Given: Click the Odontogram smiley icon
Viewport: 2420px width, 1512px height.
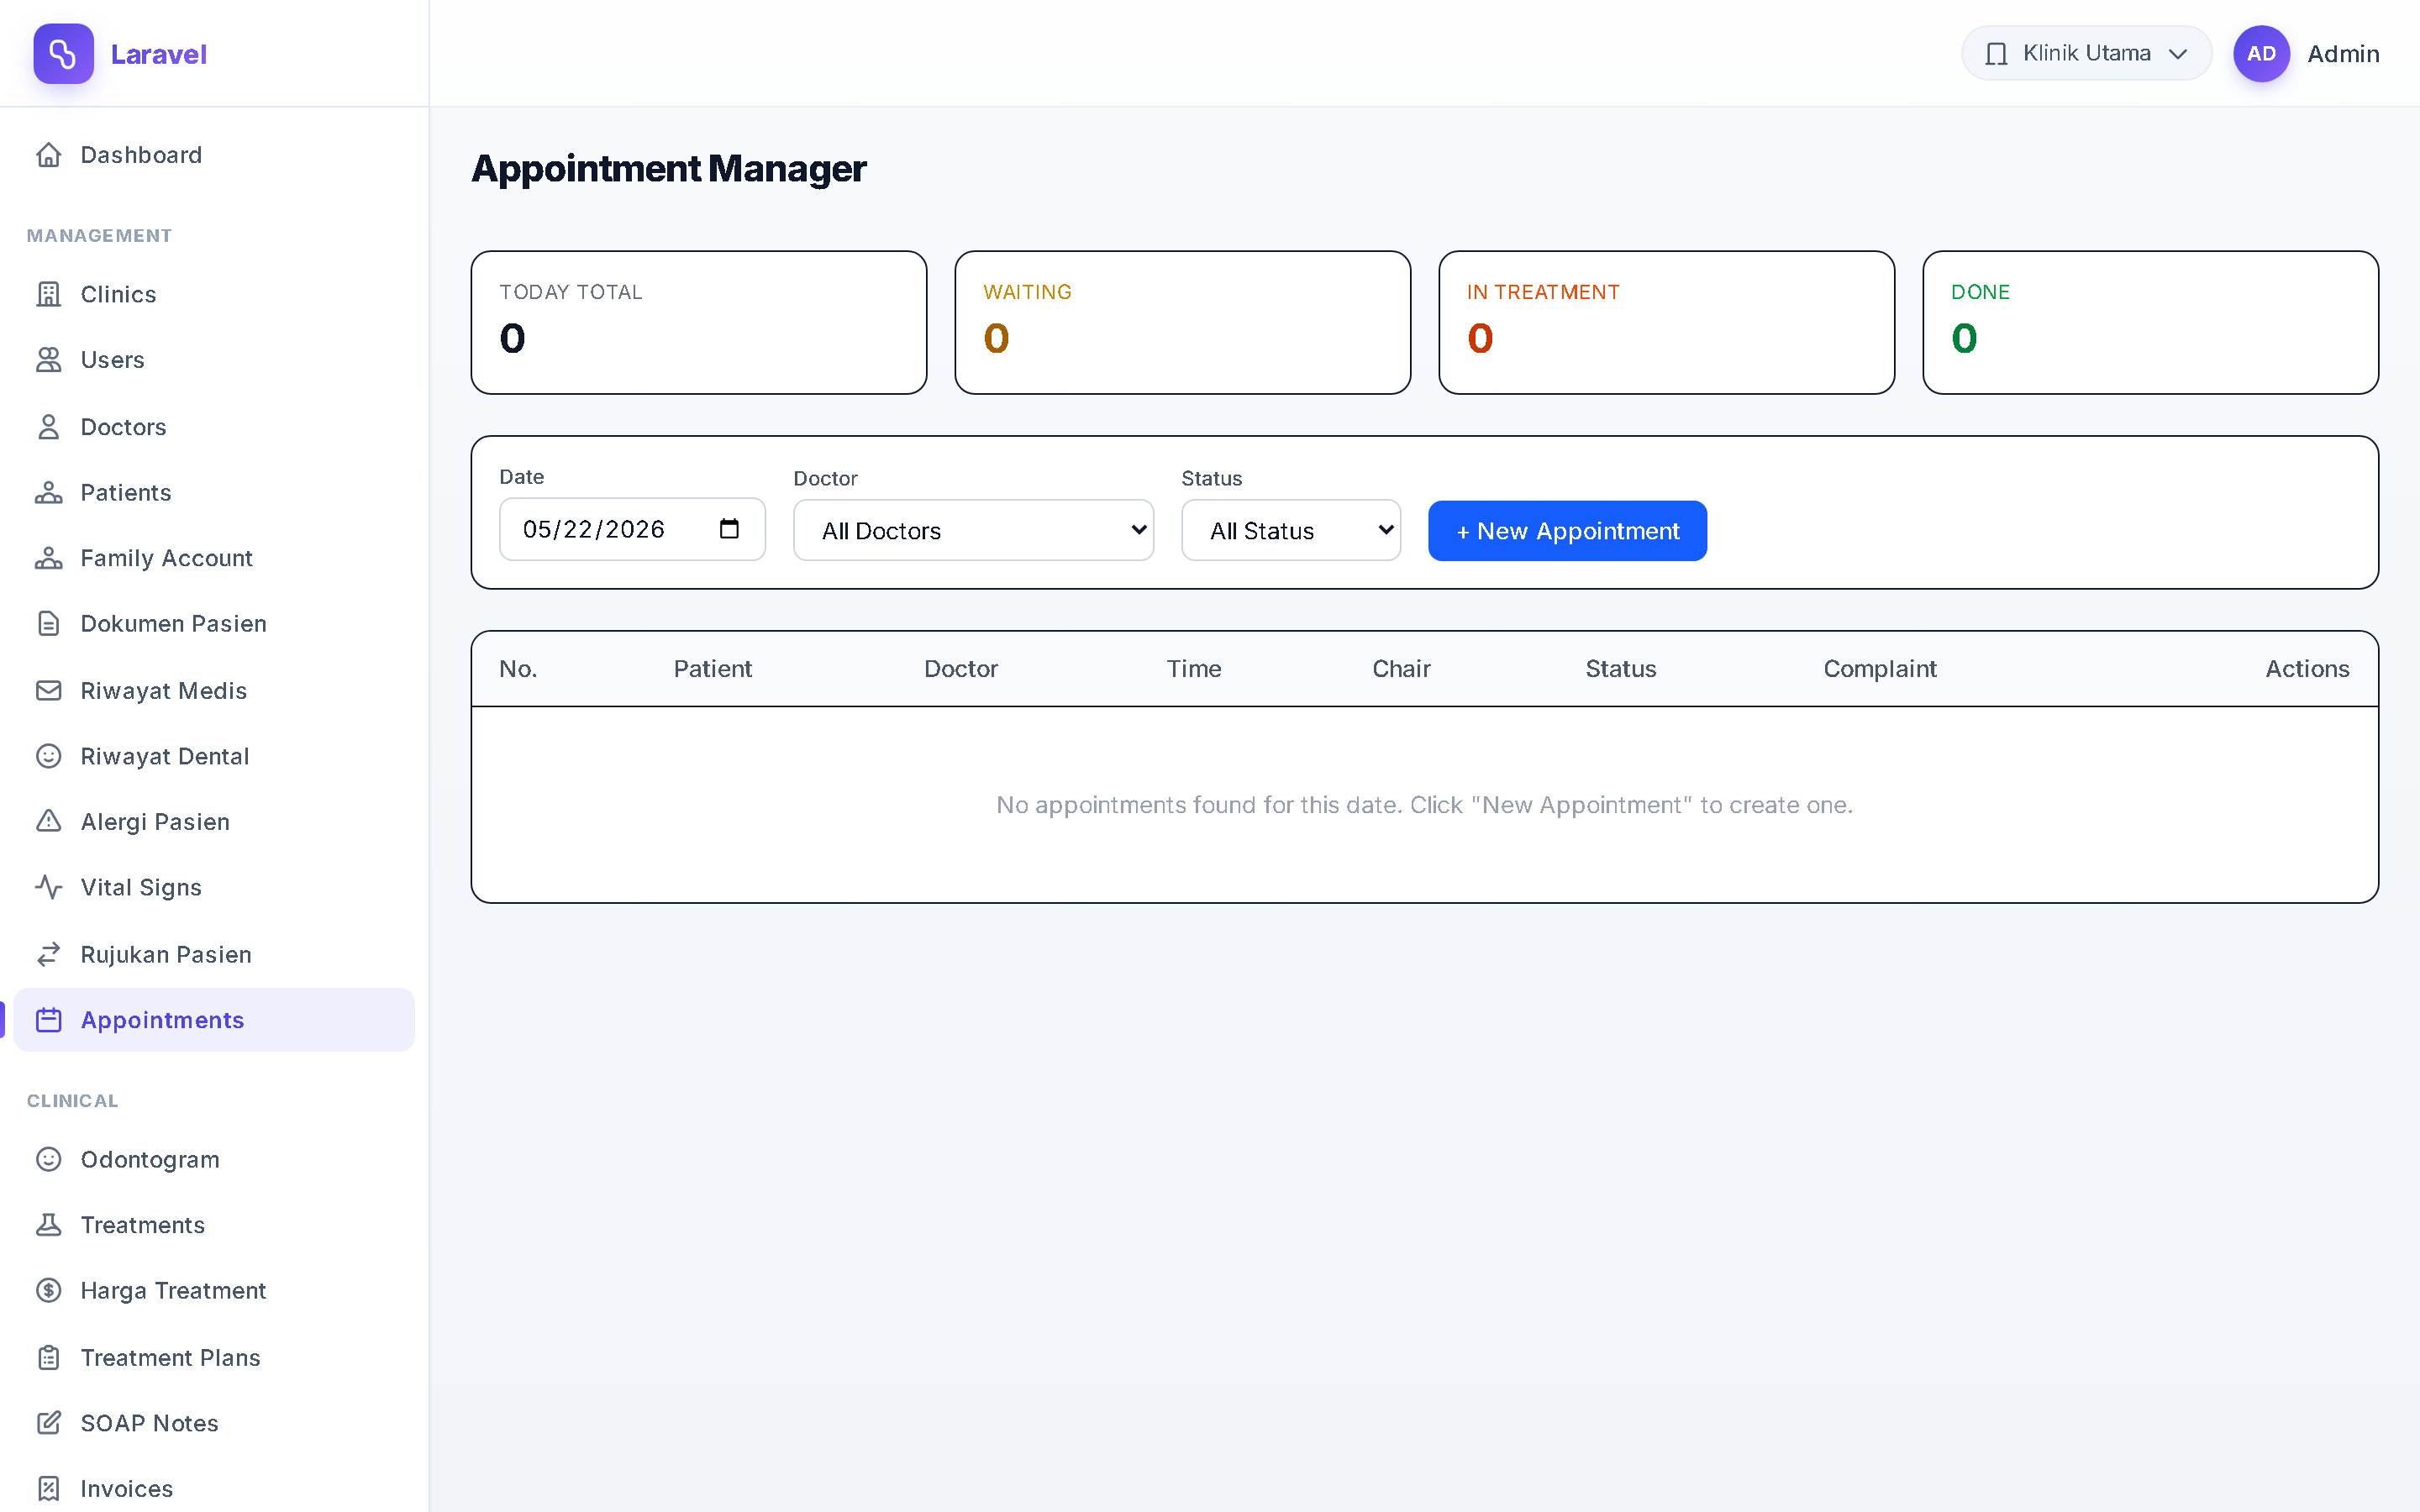Looking at the screenshot, I should [49, 1159].
